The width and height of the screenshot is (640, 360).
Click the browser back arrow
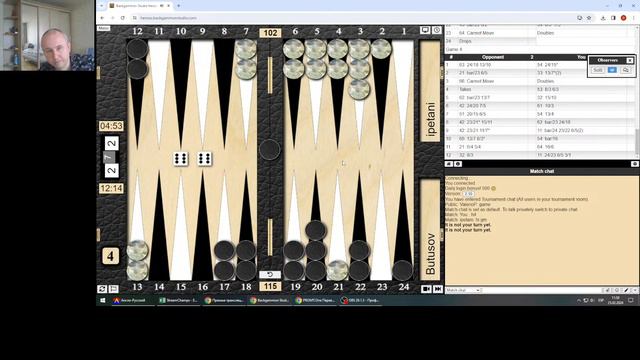(x=102, y=18)
